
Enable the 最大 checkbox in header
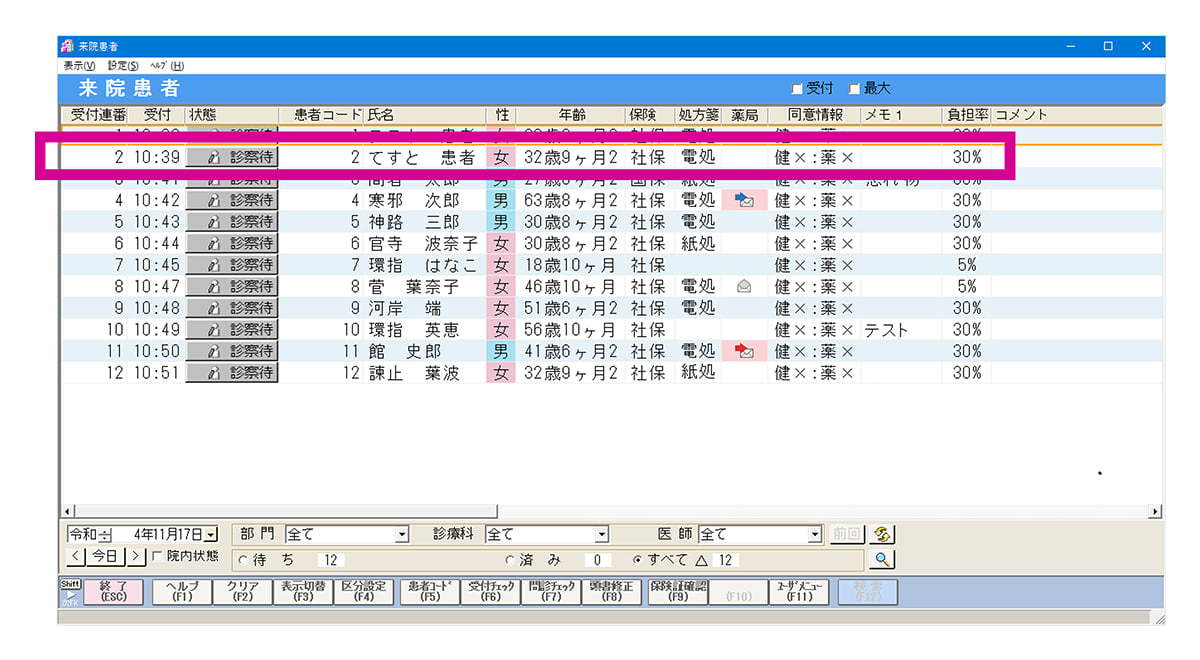point(854,89)
